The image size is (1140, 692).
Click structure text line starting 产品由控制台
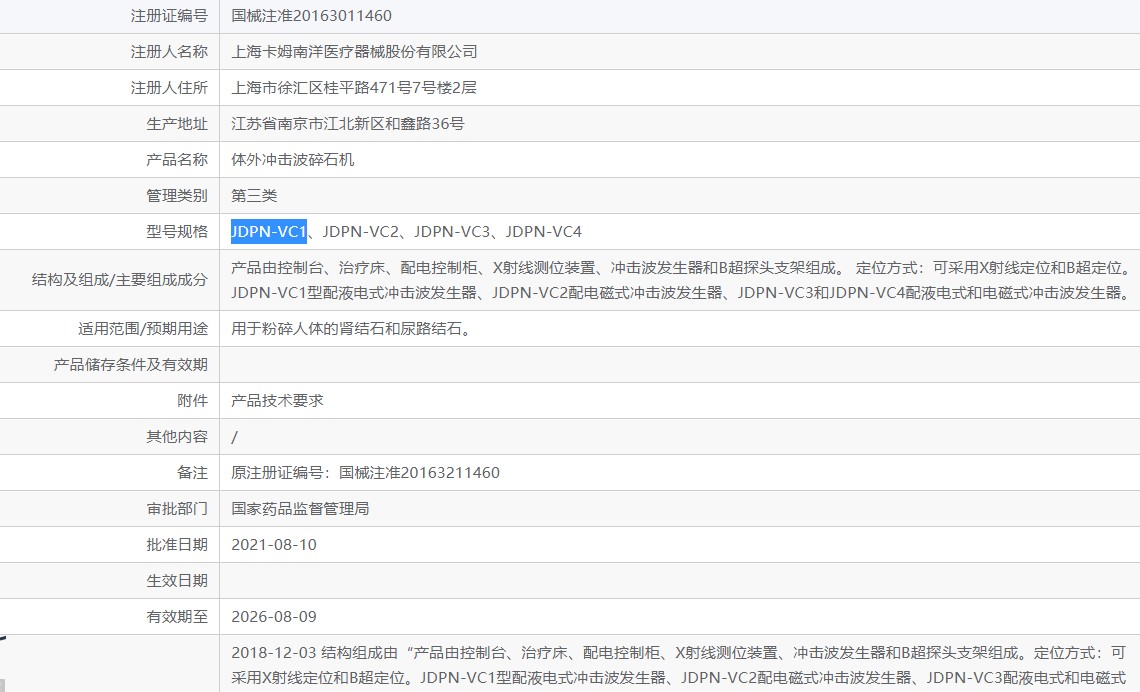tap(681, 267)
